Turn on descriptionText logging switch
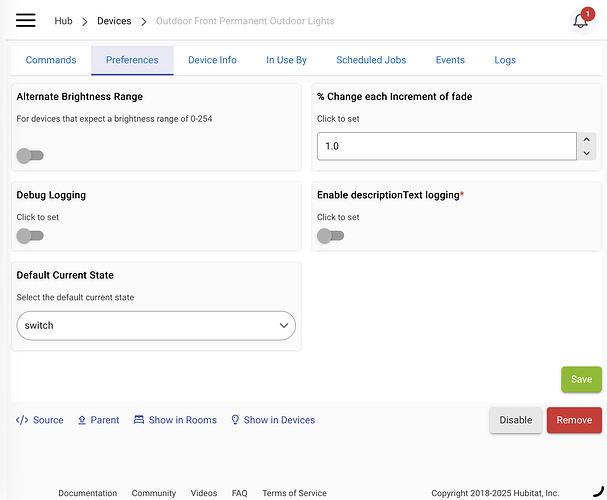607x500 pixels. click(330, 236)
